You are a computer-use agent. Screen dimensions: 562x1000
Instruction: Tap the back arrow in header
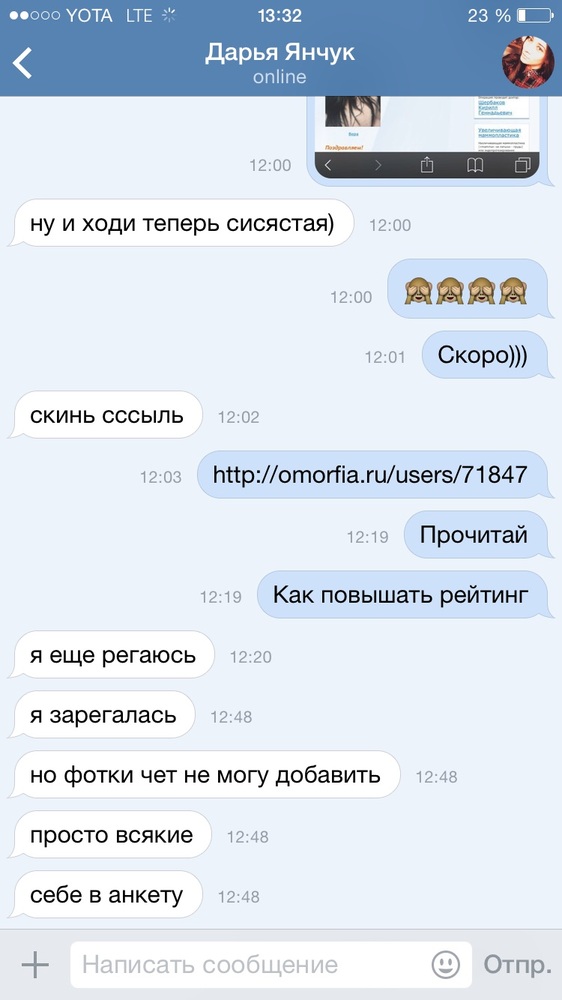pos(22,63)
